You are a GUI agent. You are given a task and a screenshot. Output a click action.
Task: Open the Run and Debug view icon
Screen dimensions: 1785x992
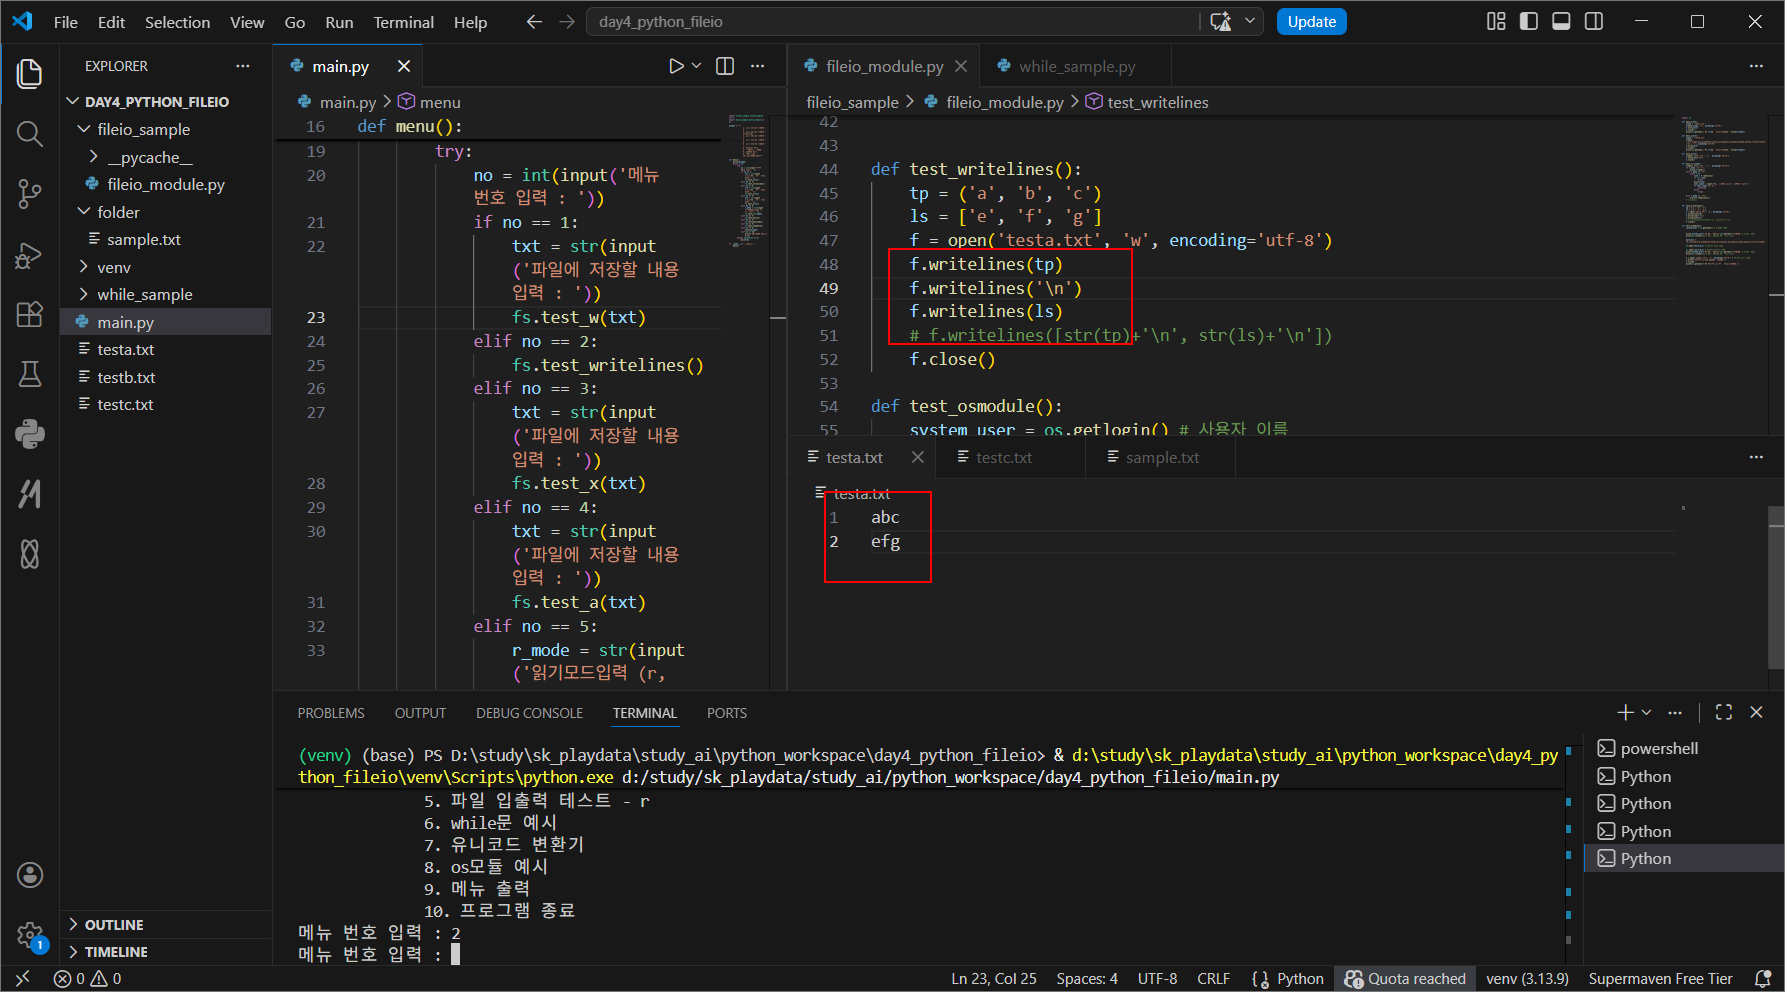[30, 255]
